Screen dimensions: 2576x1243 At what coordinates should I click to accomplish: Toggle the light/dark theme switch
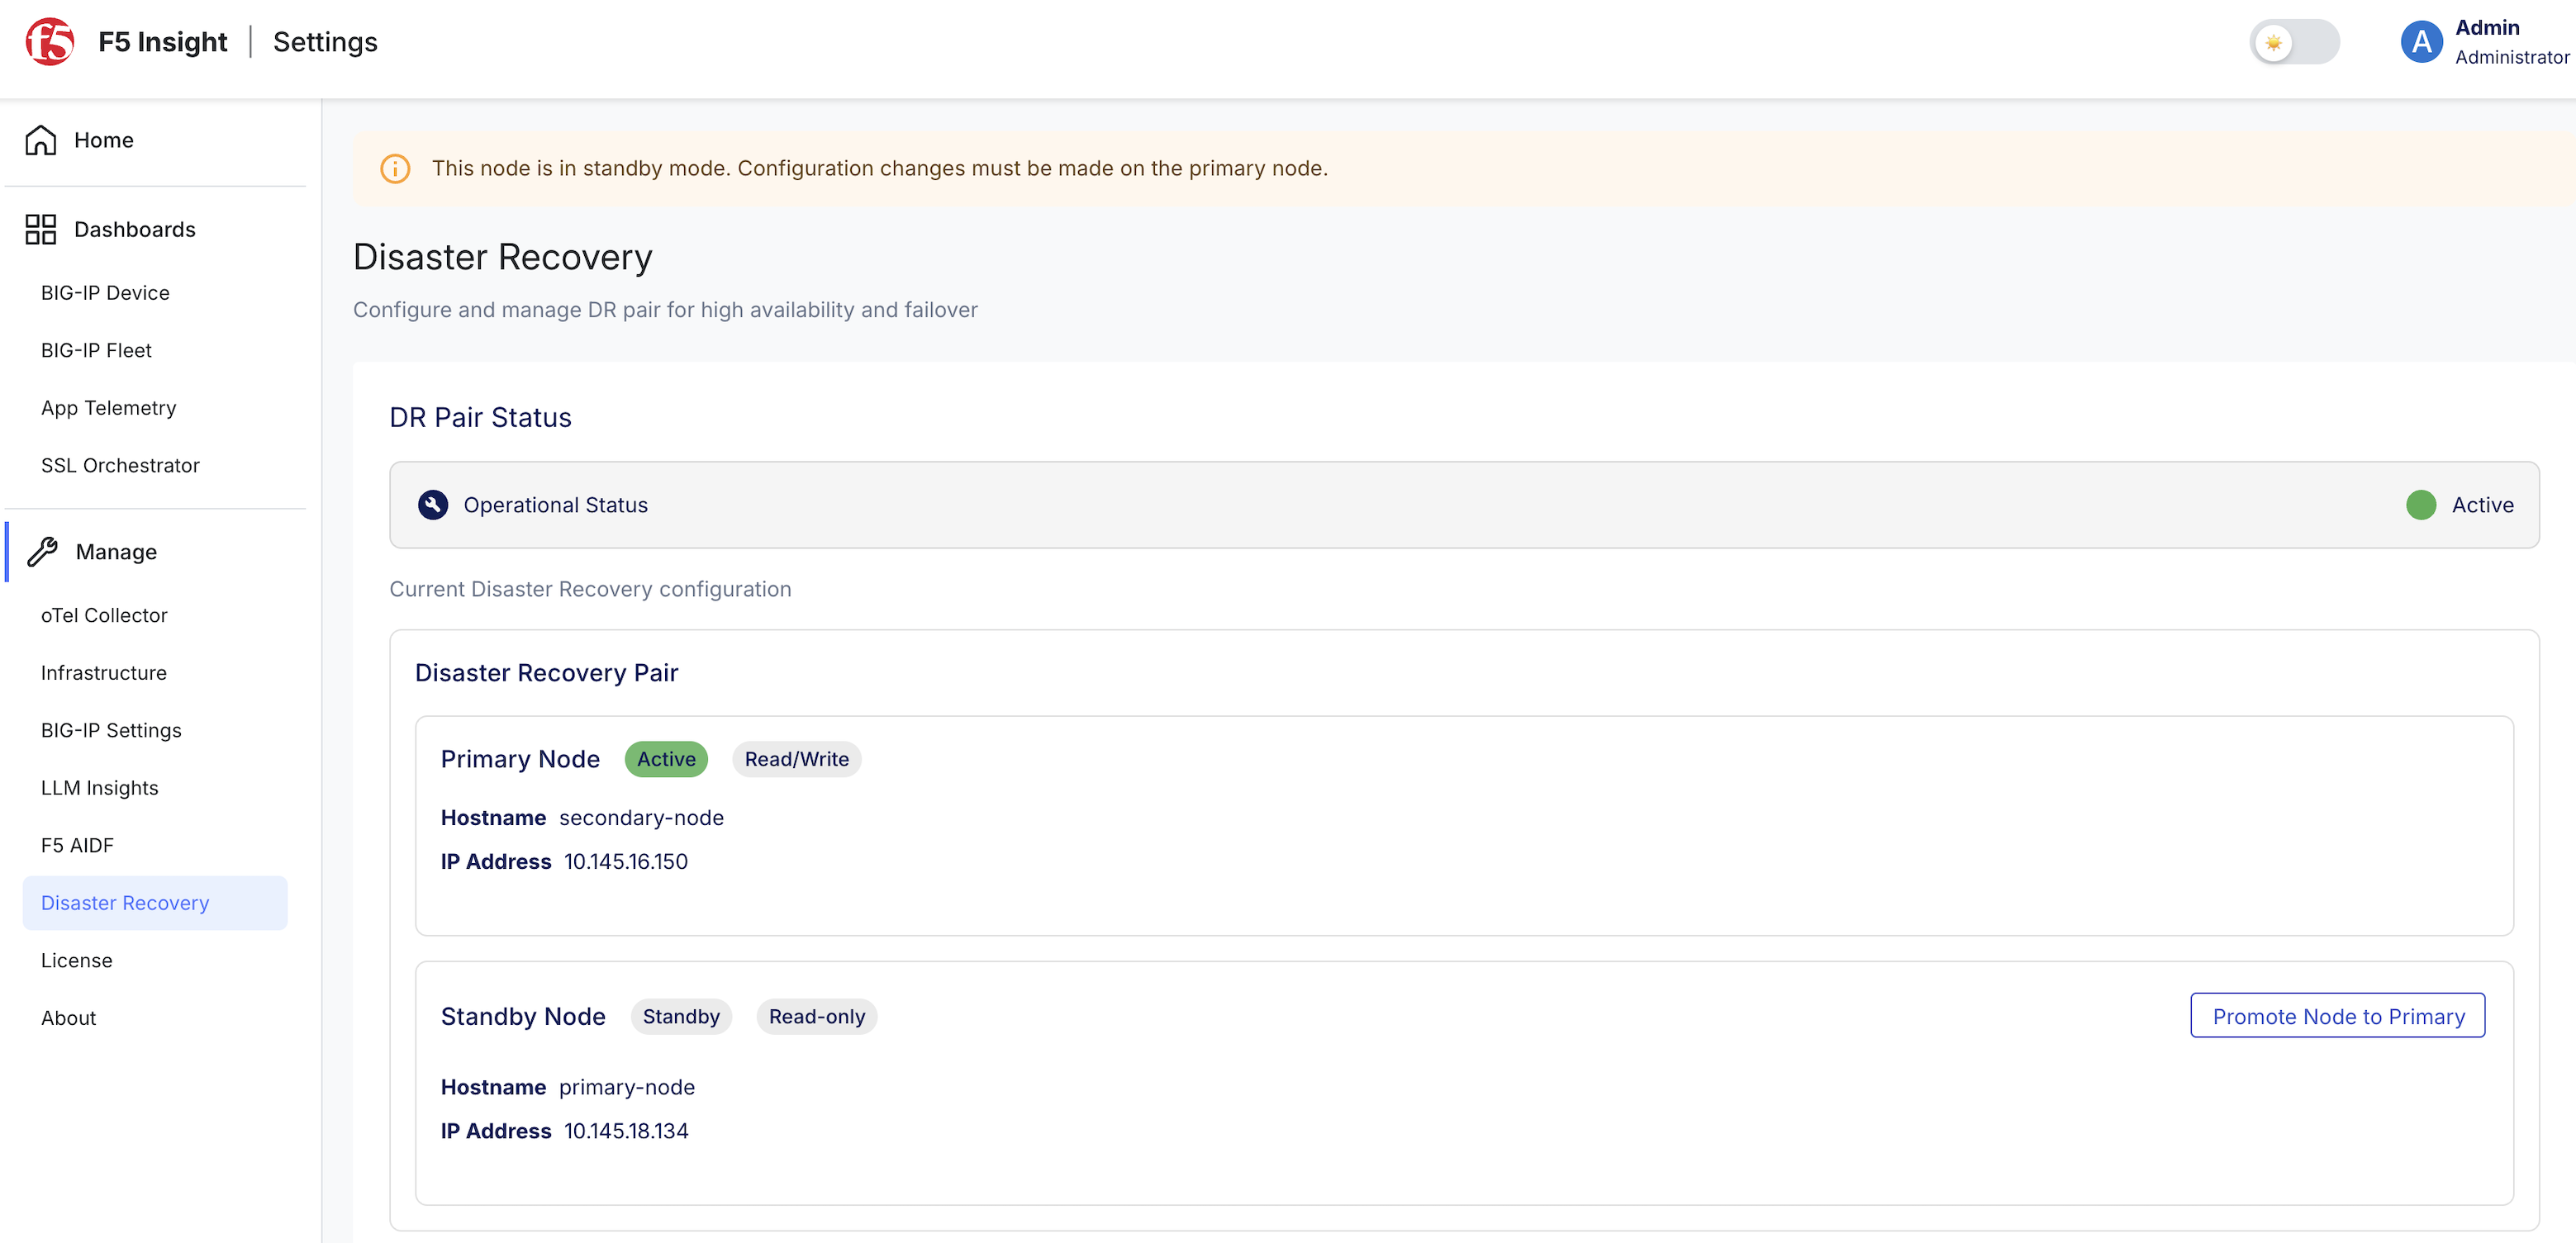click(x=2294, y=42)
